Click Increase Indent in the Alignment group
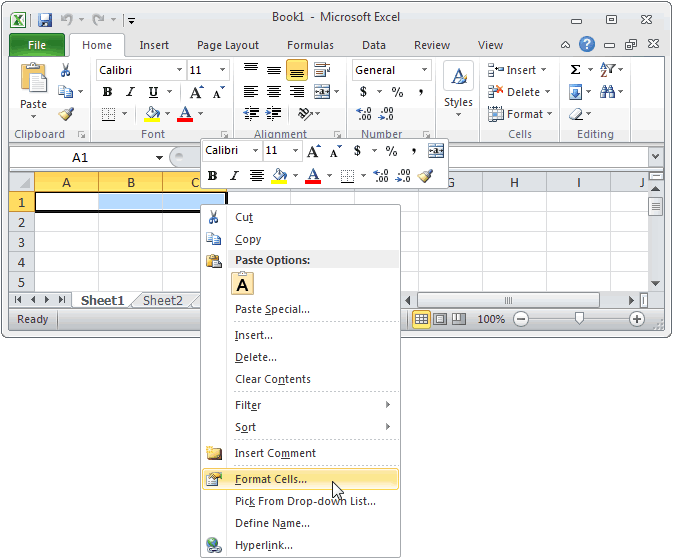Image resolution: width=673 pixels, height=560 pixels. [273, 114]
